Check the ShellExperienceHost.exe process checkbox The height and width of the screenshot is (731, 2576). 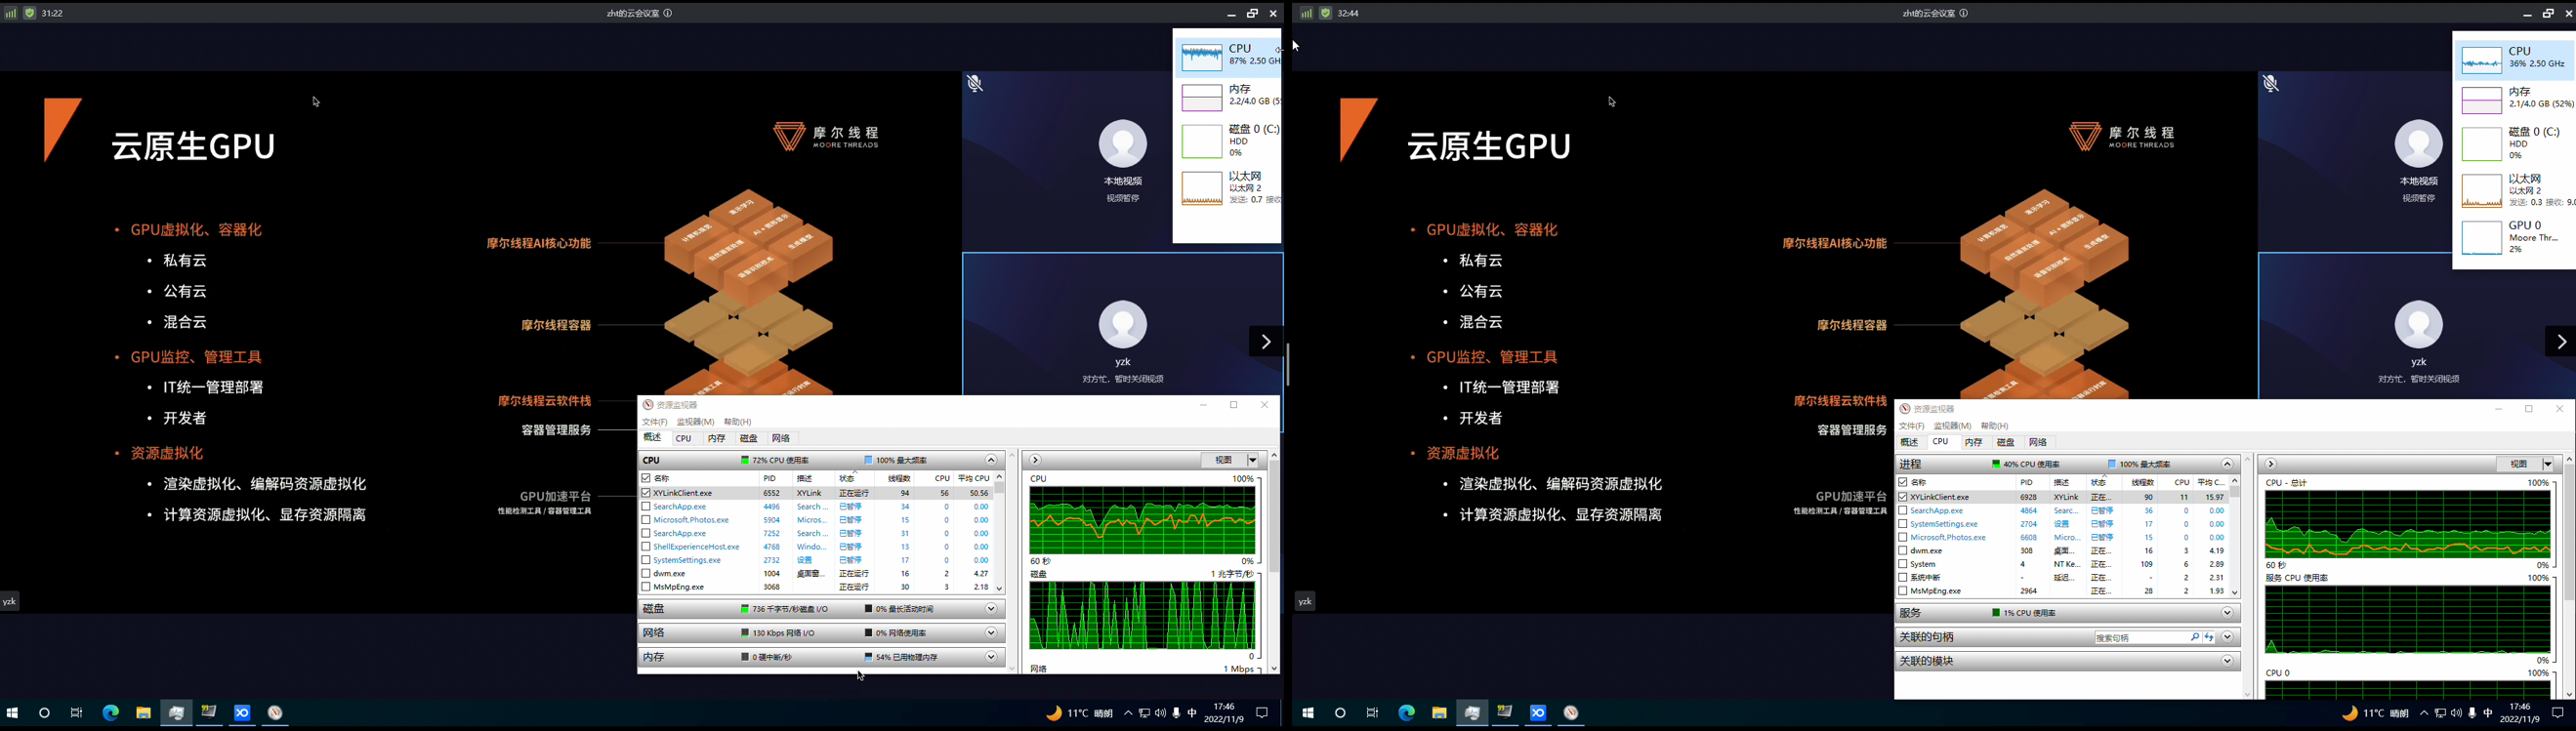[x=646, y=547]
